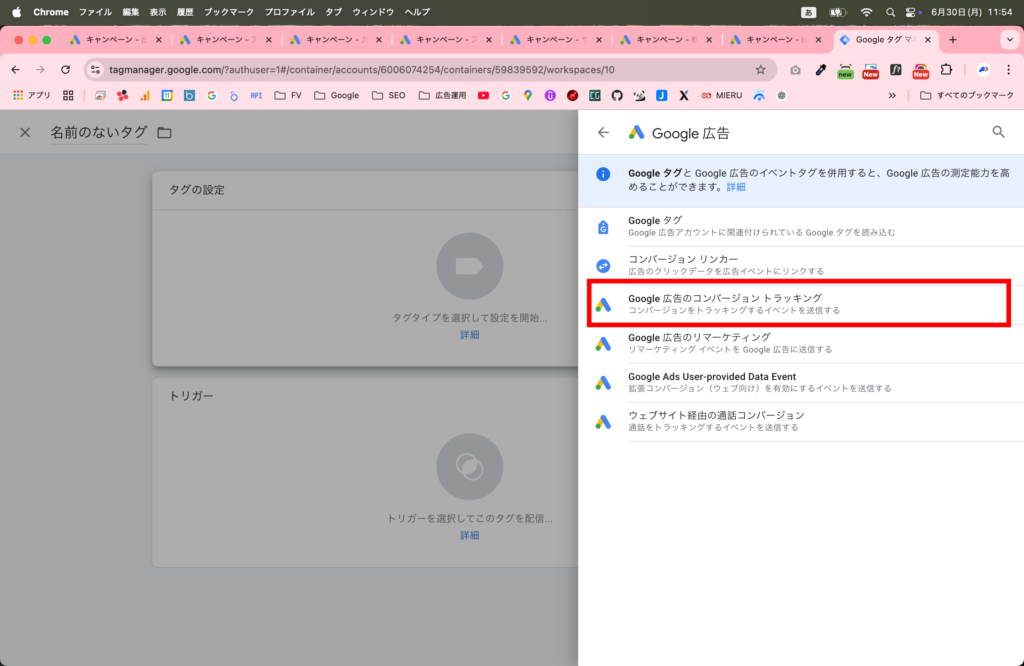Open the Google Maps bookmark icon
The height and width of the screenshot is (666, 1024).
(528, 95)
